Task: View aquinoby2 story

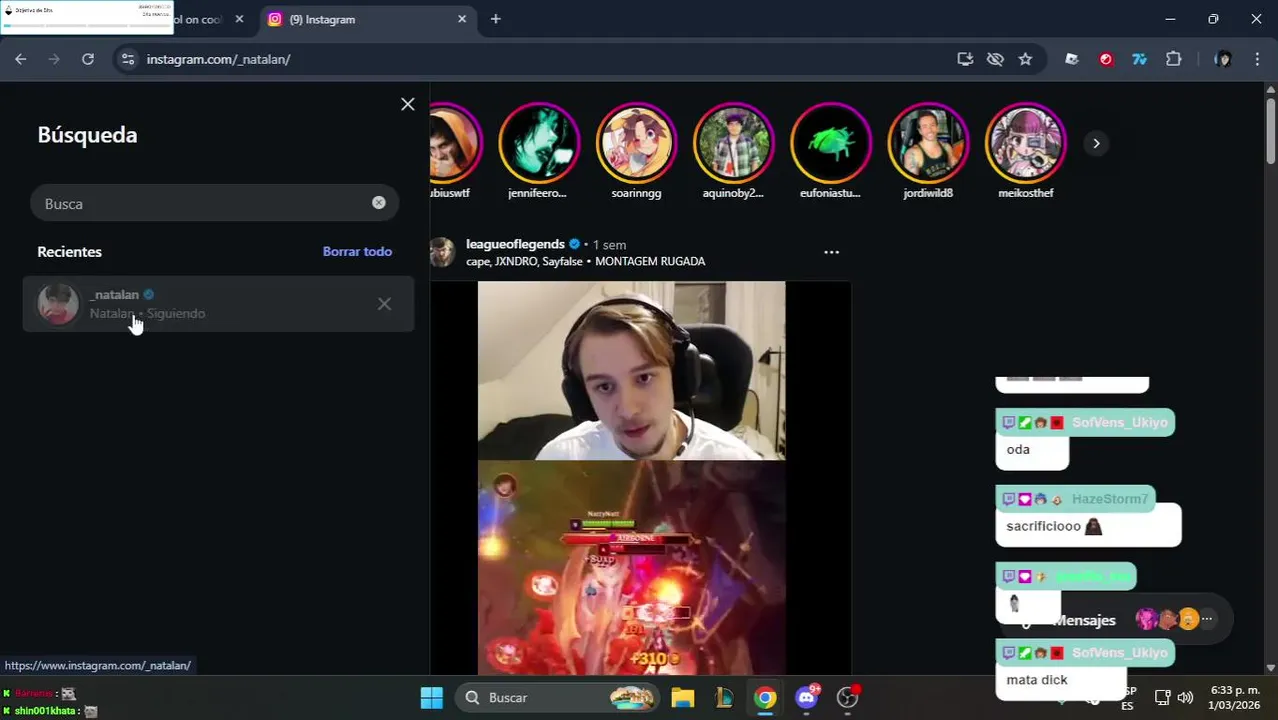Action: 733,143
